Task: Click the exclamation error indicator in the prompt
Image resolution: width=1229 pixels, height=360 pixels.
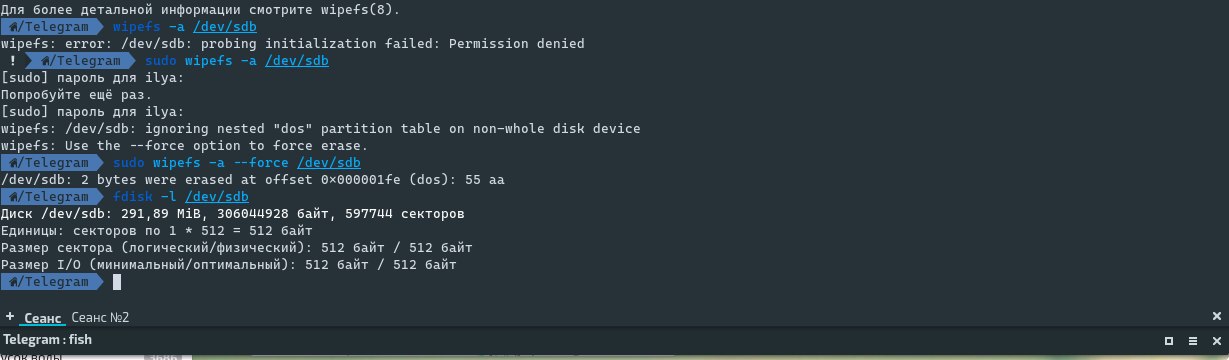Action: [12, 61]
